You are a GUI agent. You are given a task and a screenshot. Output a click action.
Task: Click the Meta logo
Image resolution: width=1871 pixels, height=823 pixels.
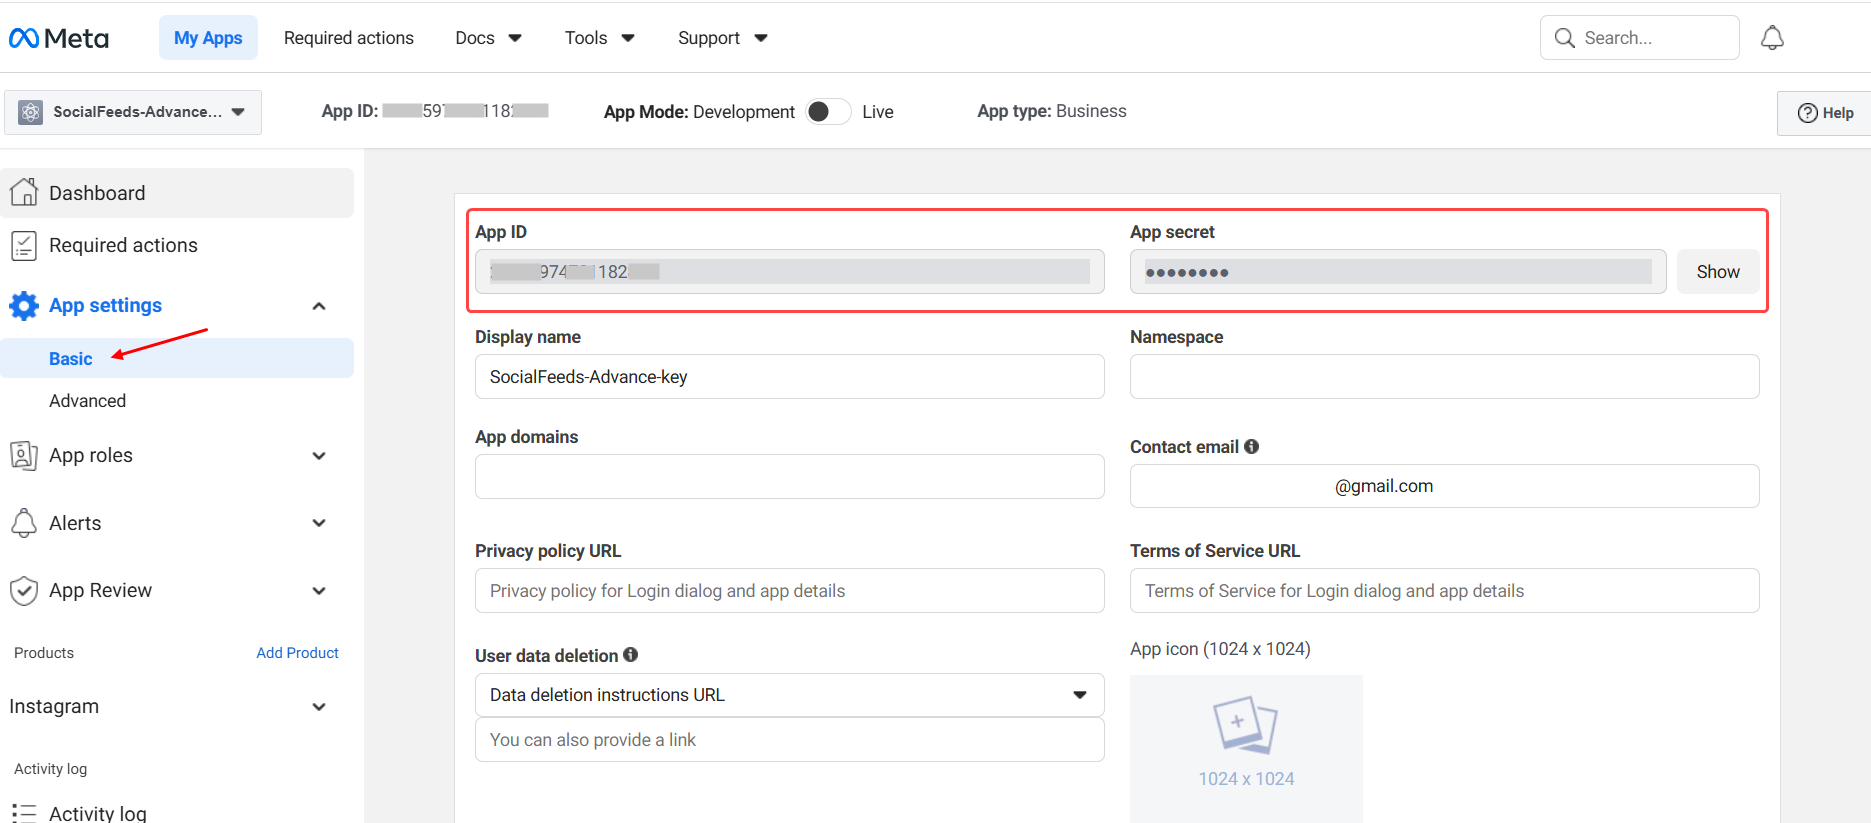[59, 38]
